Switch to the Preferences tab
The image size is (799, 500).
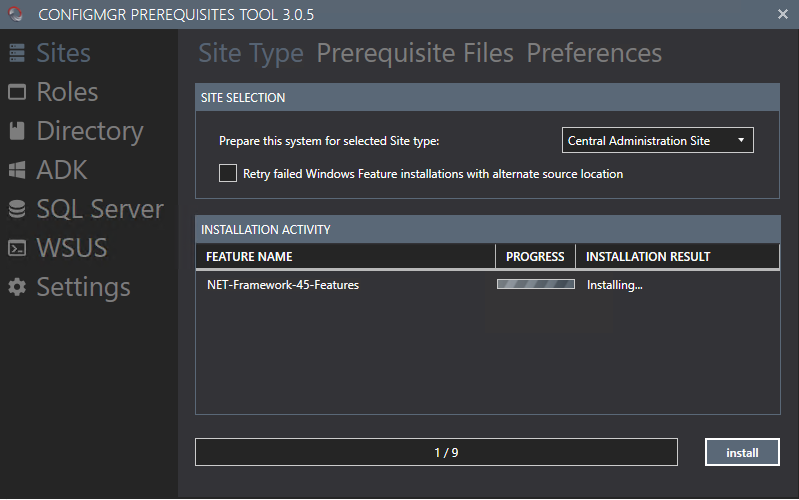coord(594,54)
